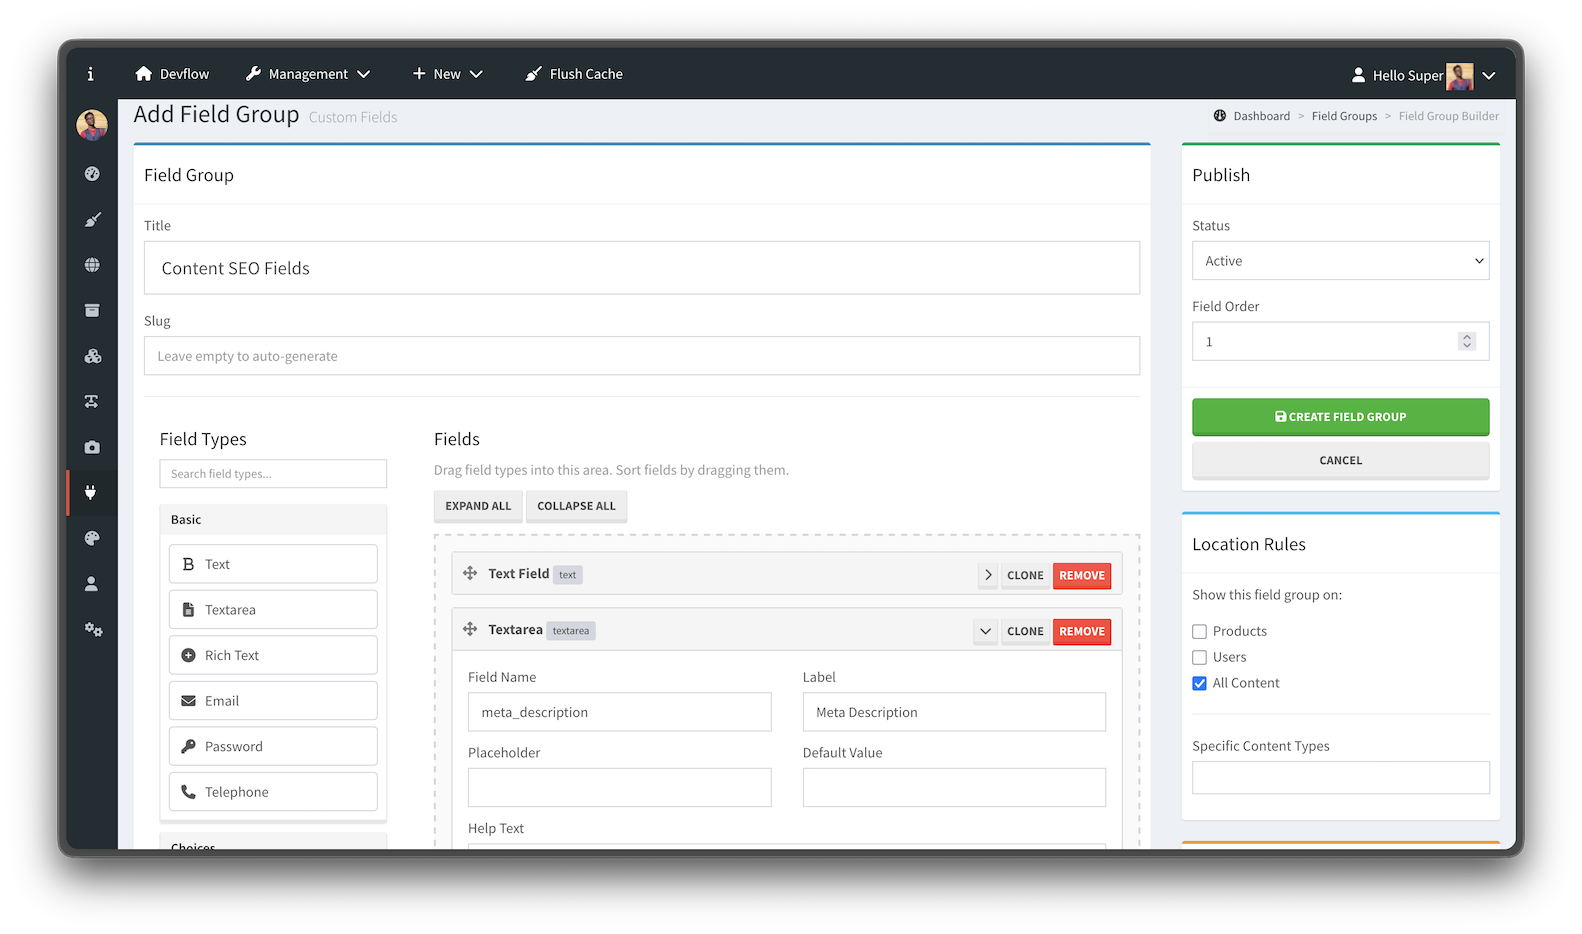Click the Basic section header

[x=273, y=520]
